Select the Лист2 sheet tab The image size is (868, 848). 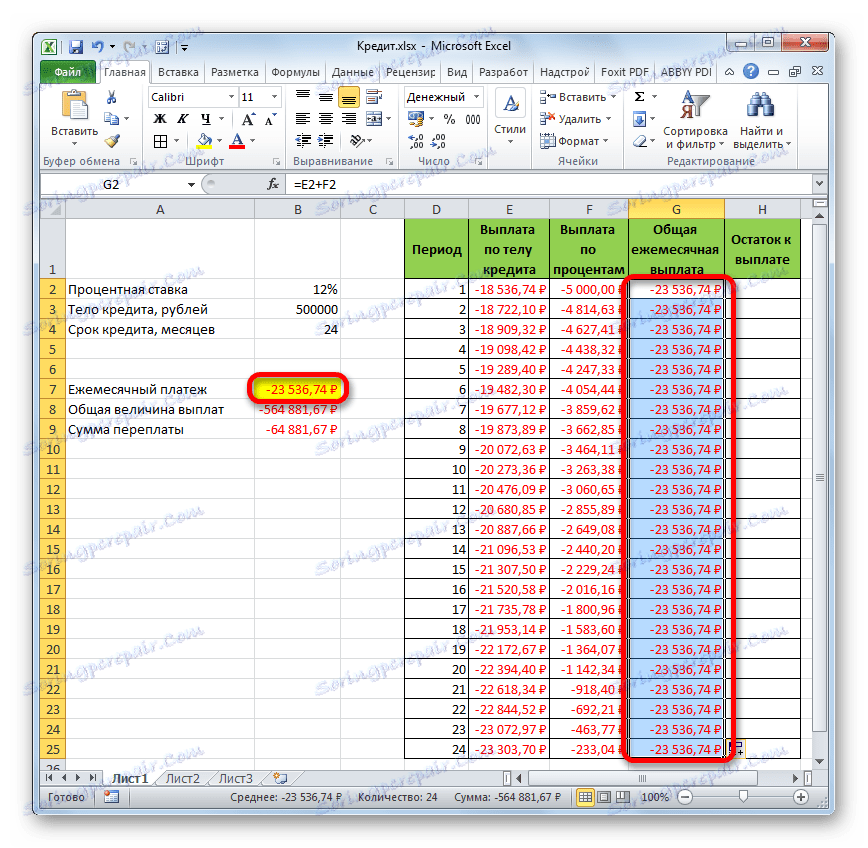tap(182, 779)
